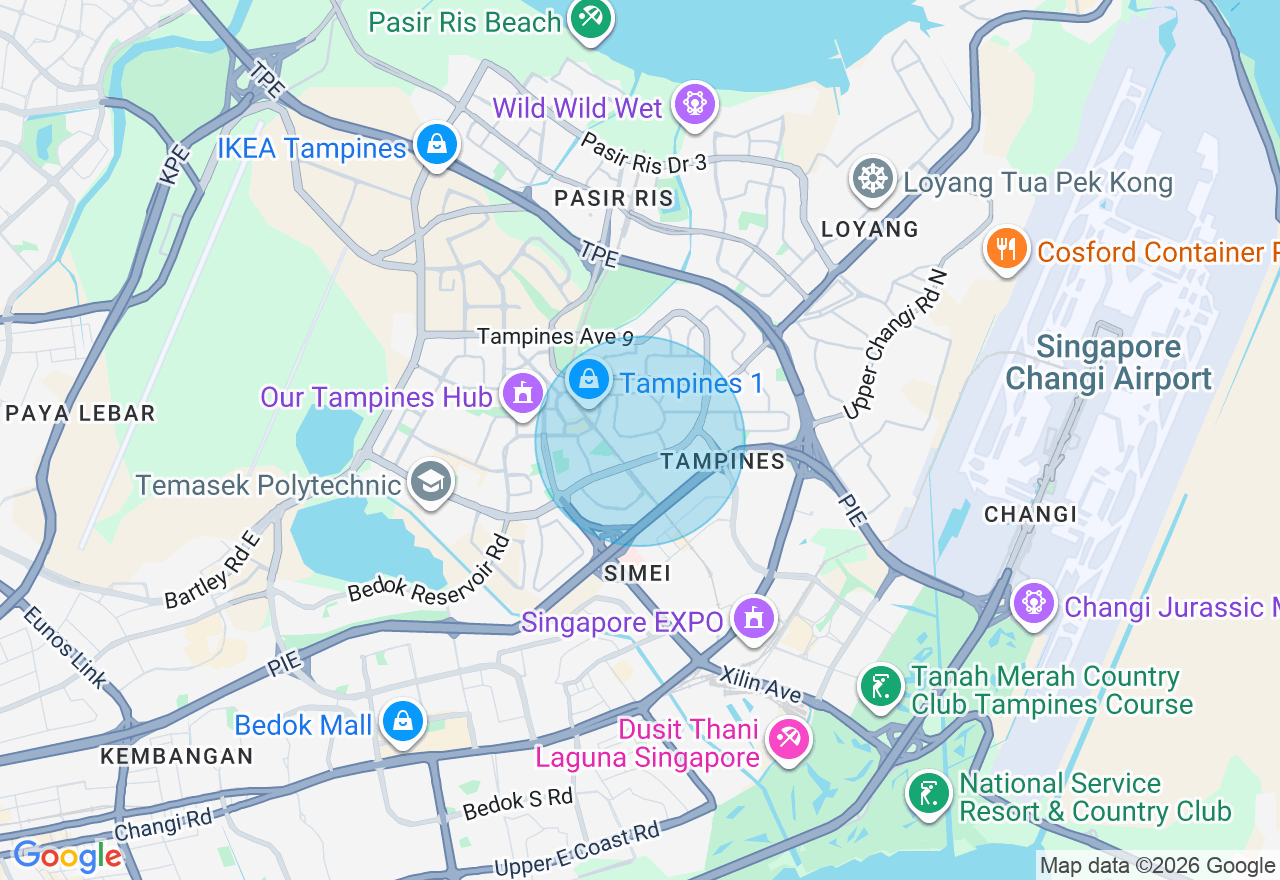The image size is (1280, 880).
Task: Select the Bedok Mall shopping pin
Action: [403, 722]
